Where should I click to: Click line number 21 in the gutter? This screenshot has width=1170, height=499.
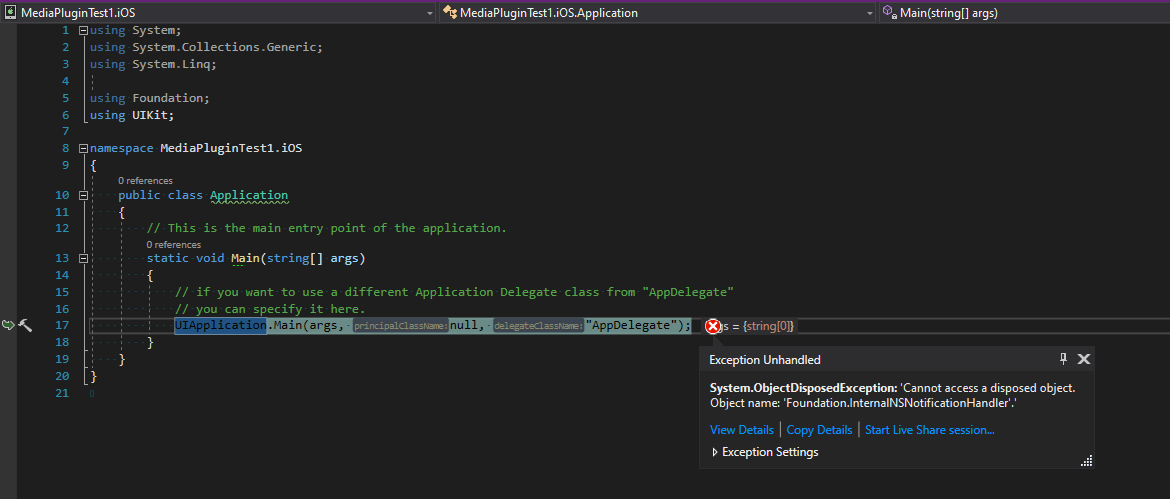coord(61,392)
